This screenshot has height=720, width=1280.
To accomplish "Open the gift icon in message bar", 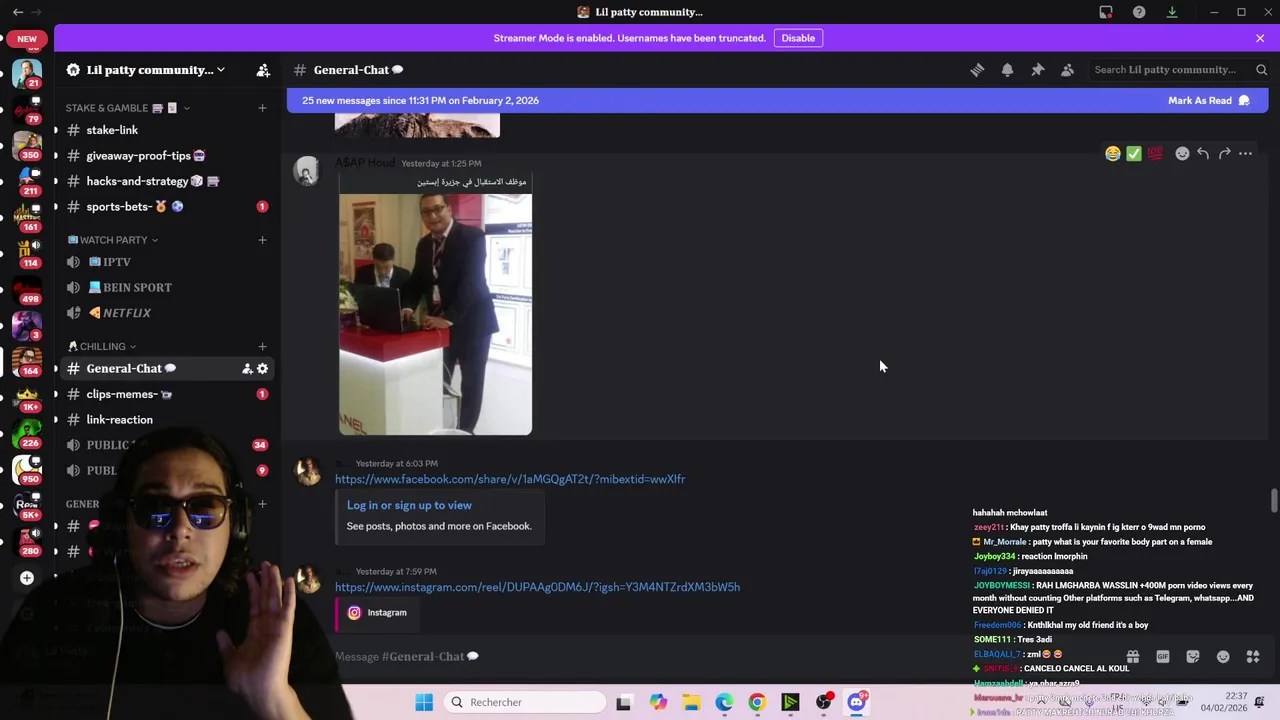I will (1133, 657).
